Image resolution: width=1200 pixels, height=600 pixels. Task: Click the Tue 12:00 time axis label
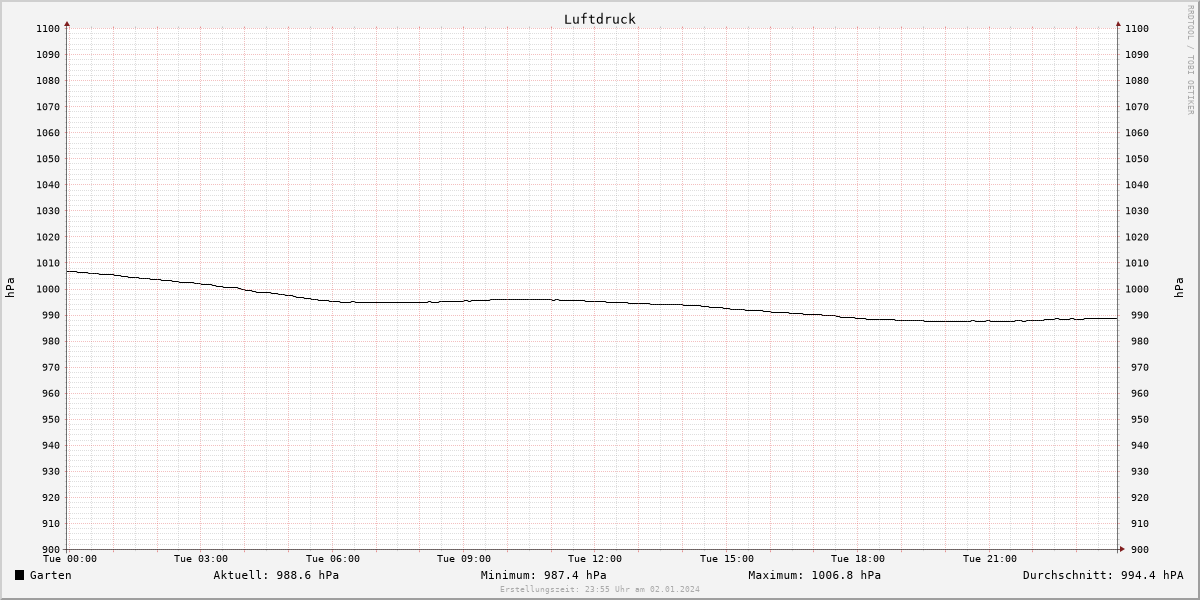[x=595, y=559]
